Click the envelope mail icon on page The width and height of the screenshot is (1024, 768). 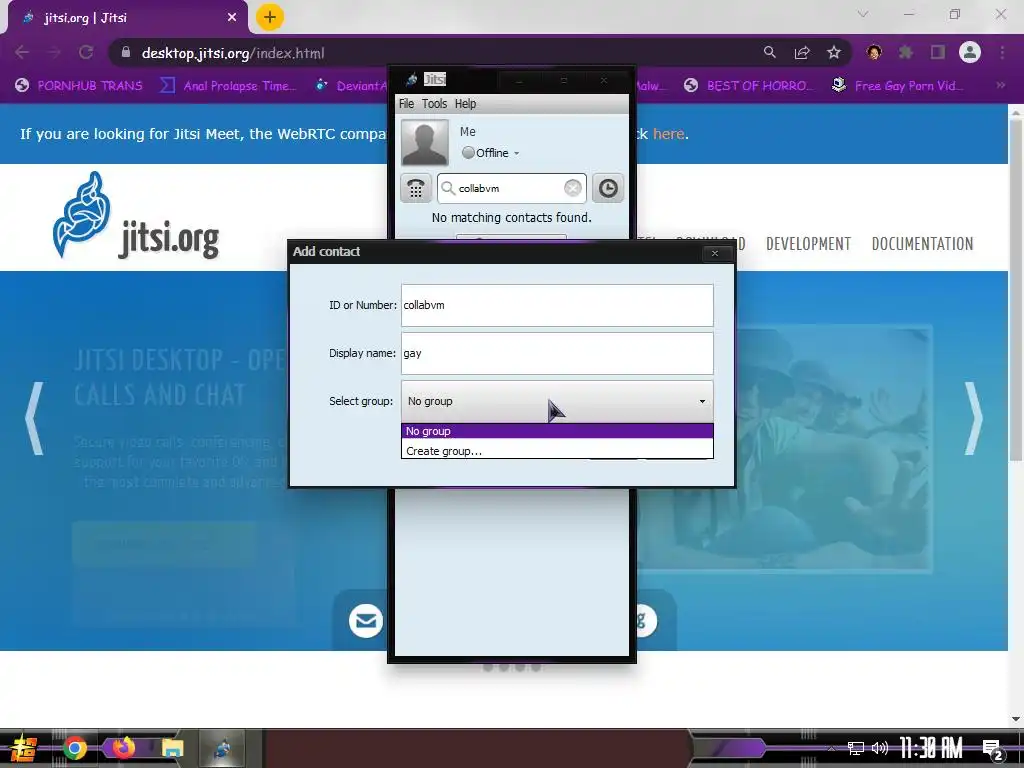click(366, 620)
